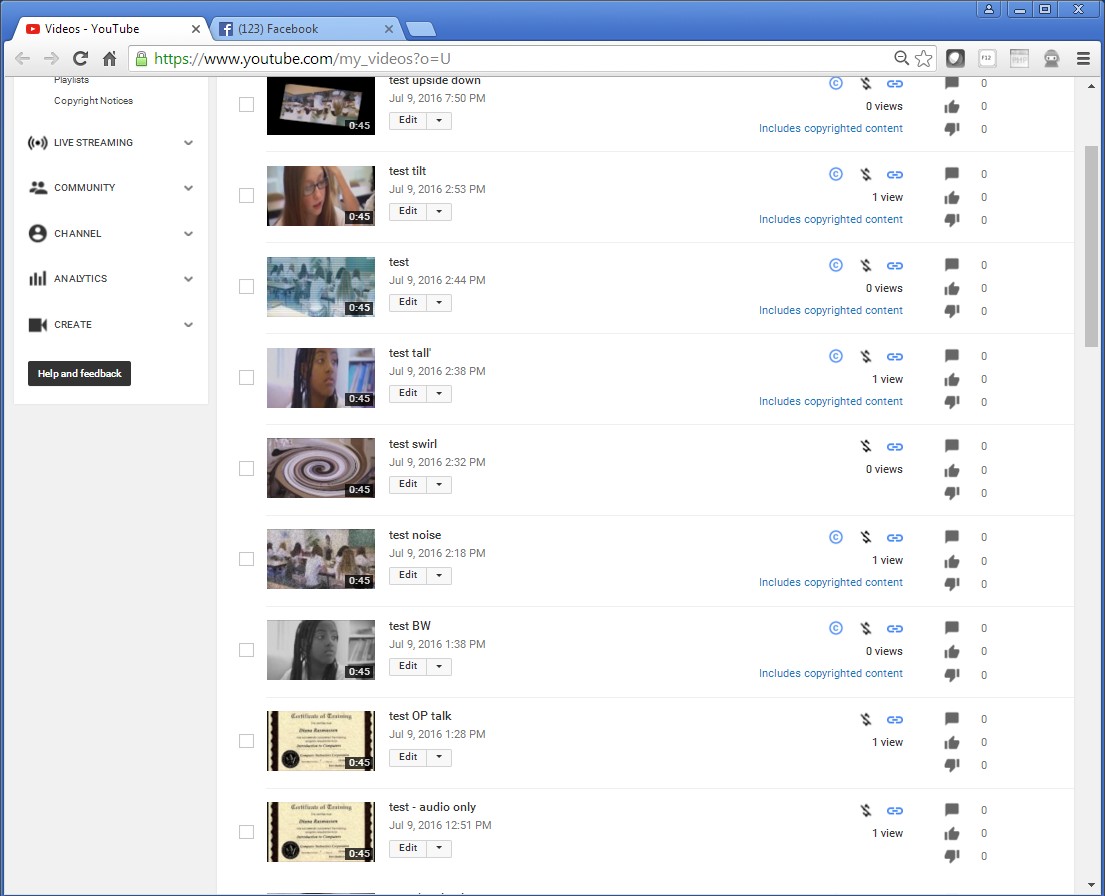
Task: Click the thumbs up icon for test BW
Action: [952, 651]
